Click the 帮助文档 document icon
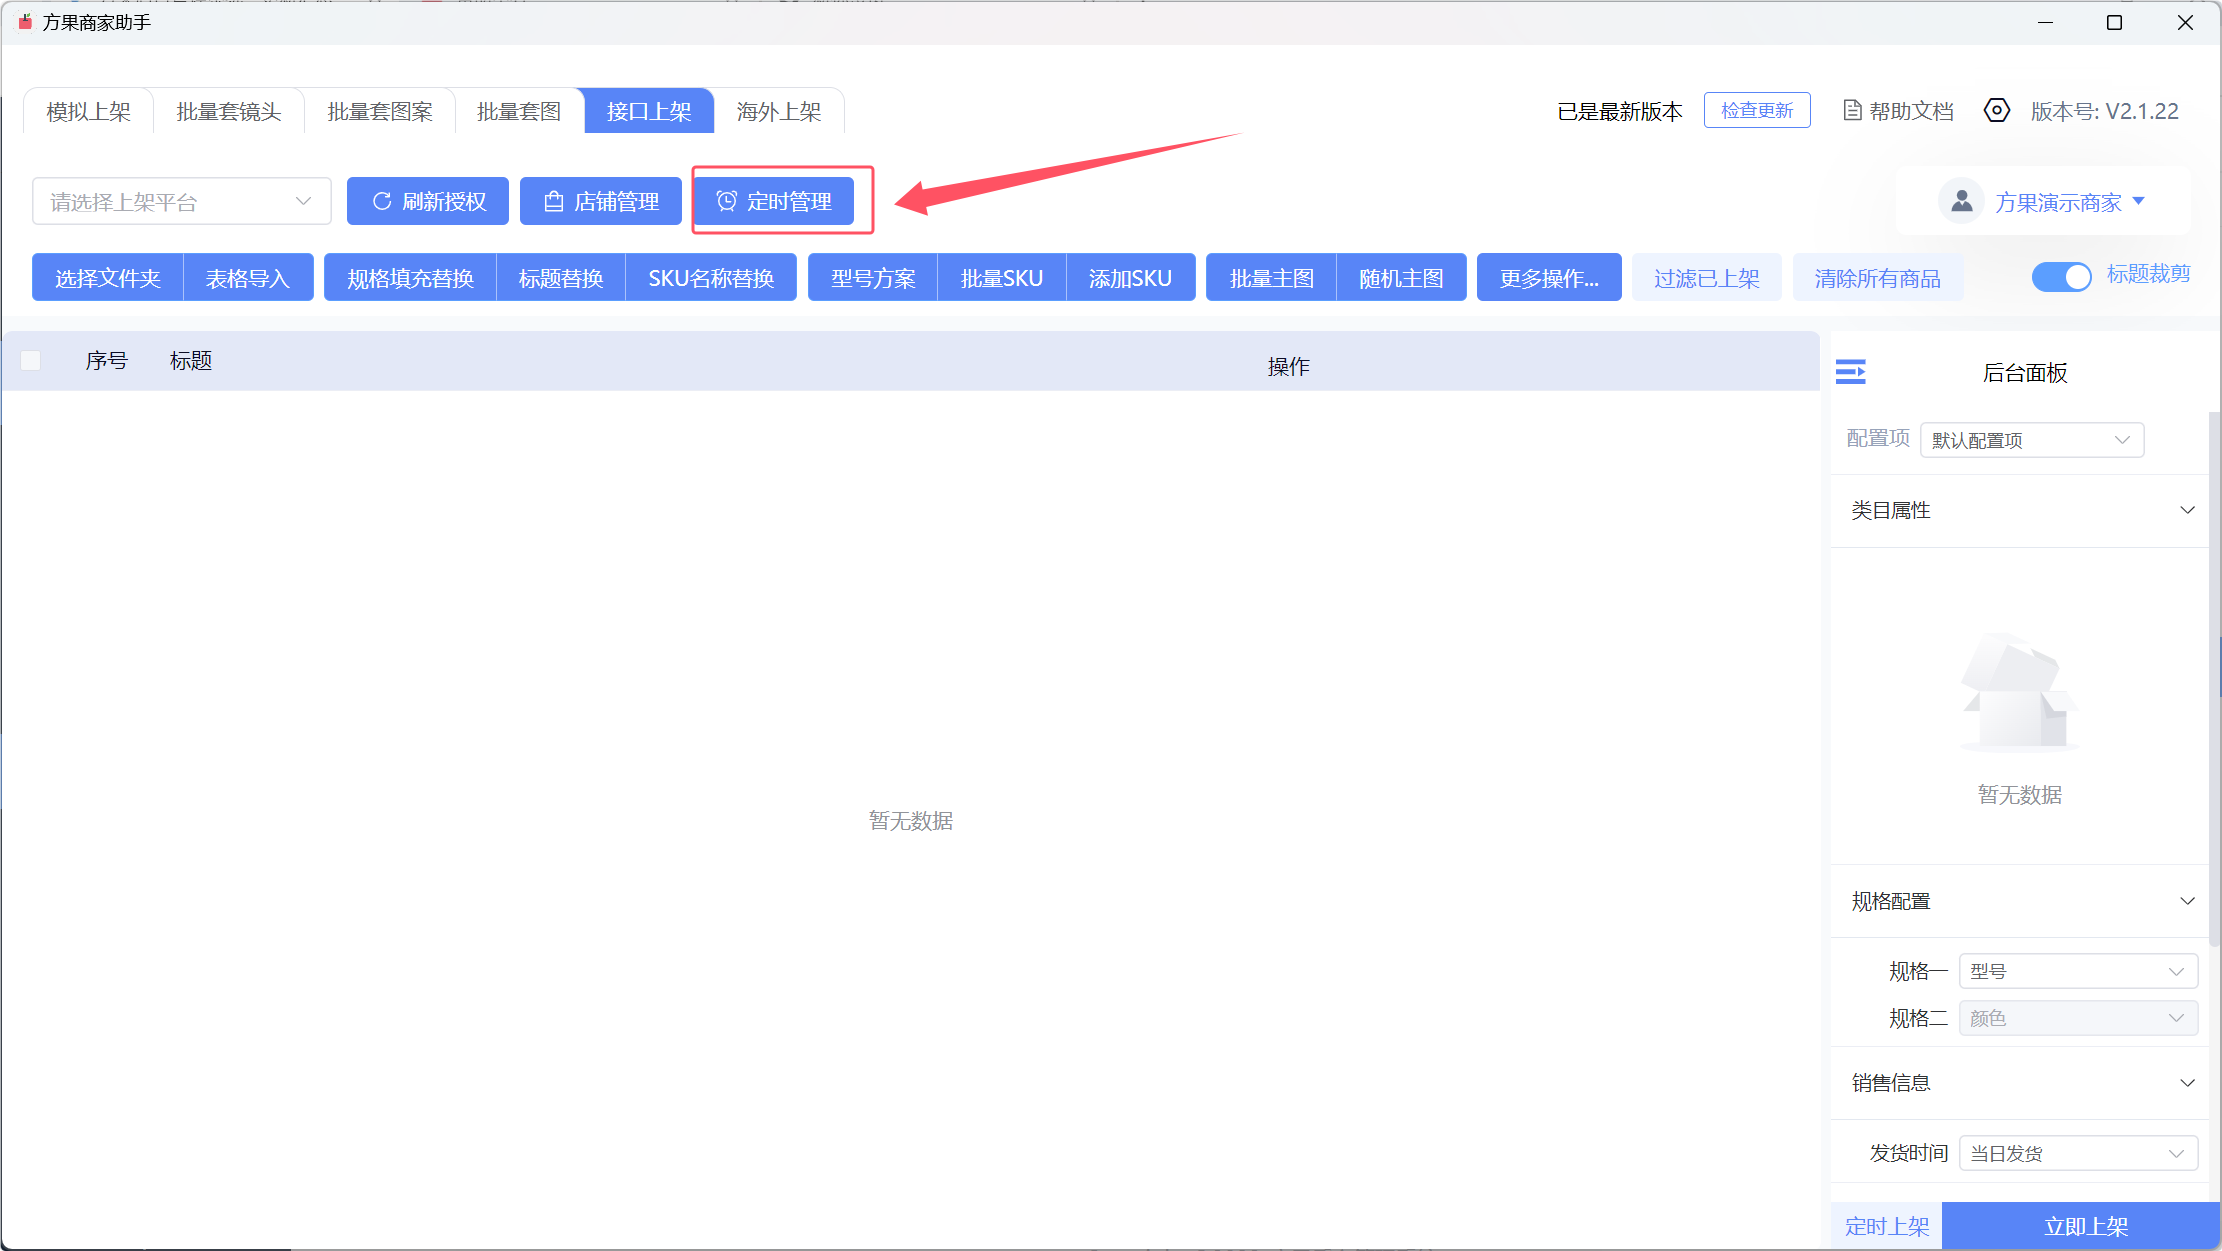 coord(1852,111)
